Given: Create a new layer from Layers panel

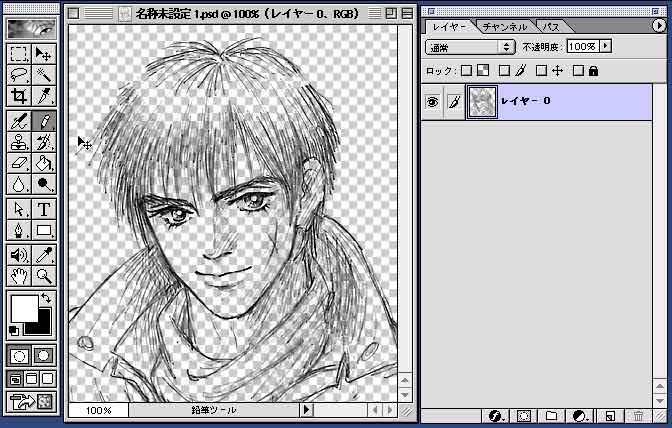Looking at the screenshot, I should (609, 415).
